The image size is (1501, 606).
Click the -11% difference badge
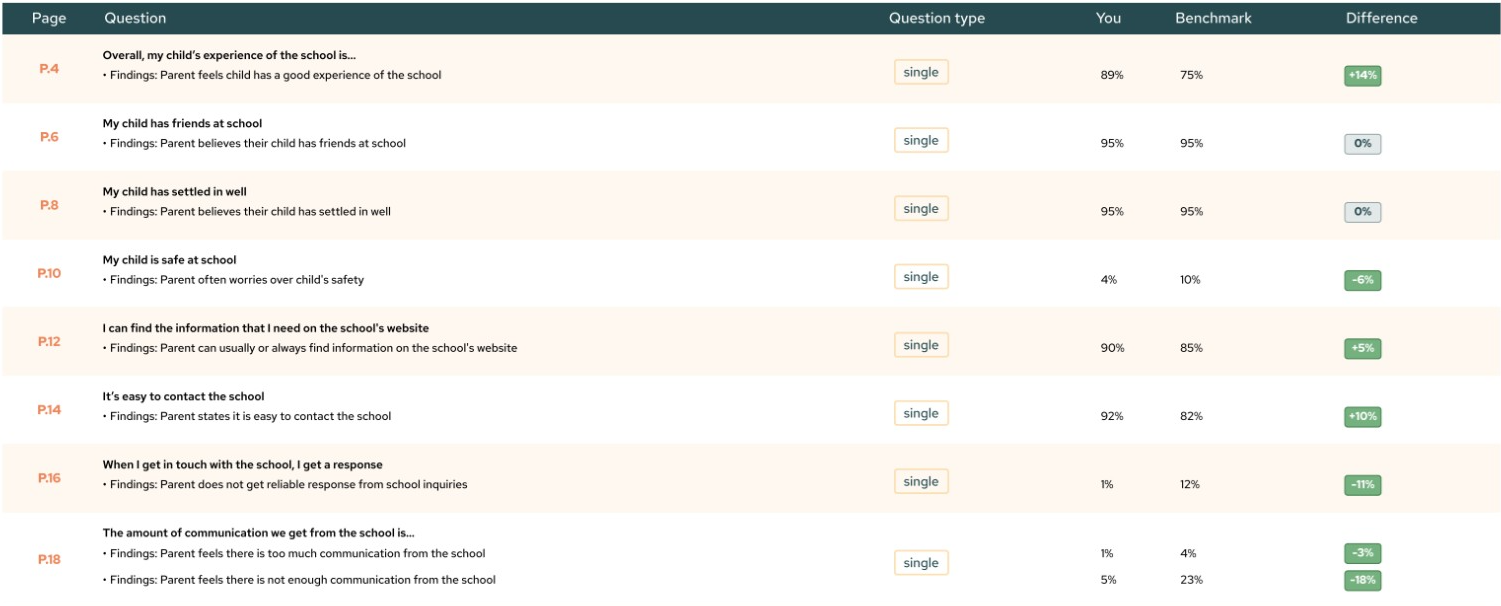click(x=1362, y=485)
